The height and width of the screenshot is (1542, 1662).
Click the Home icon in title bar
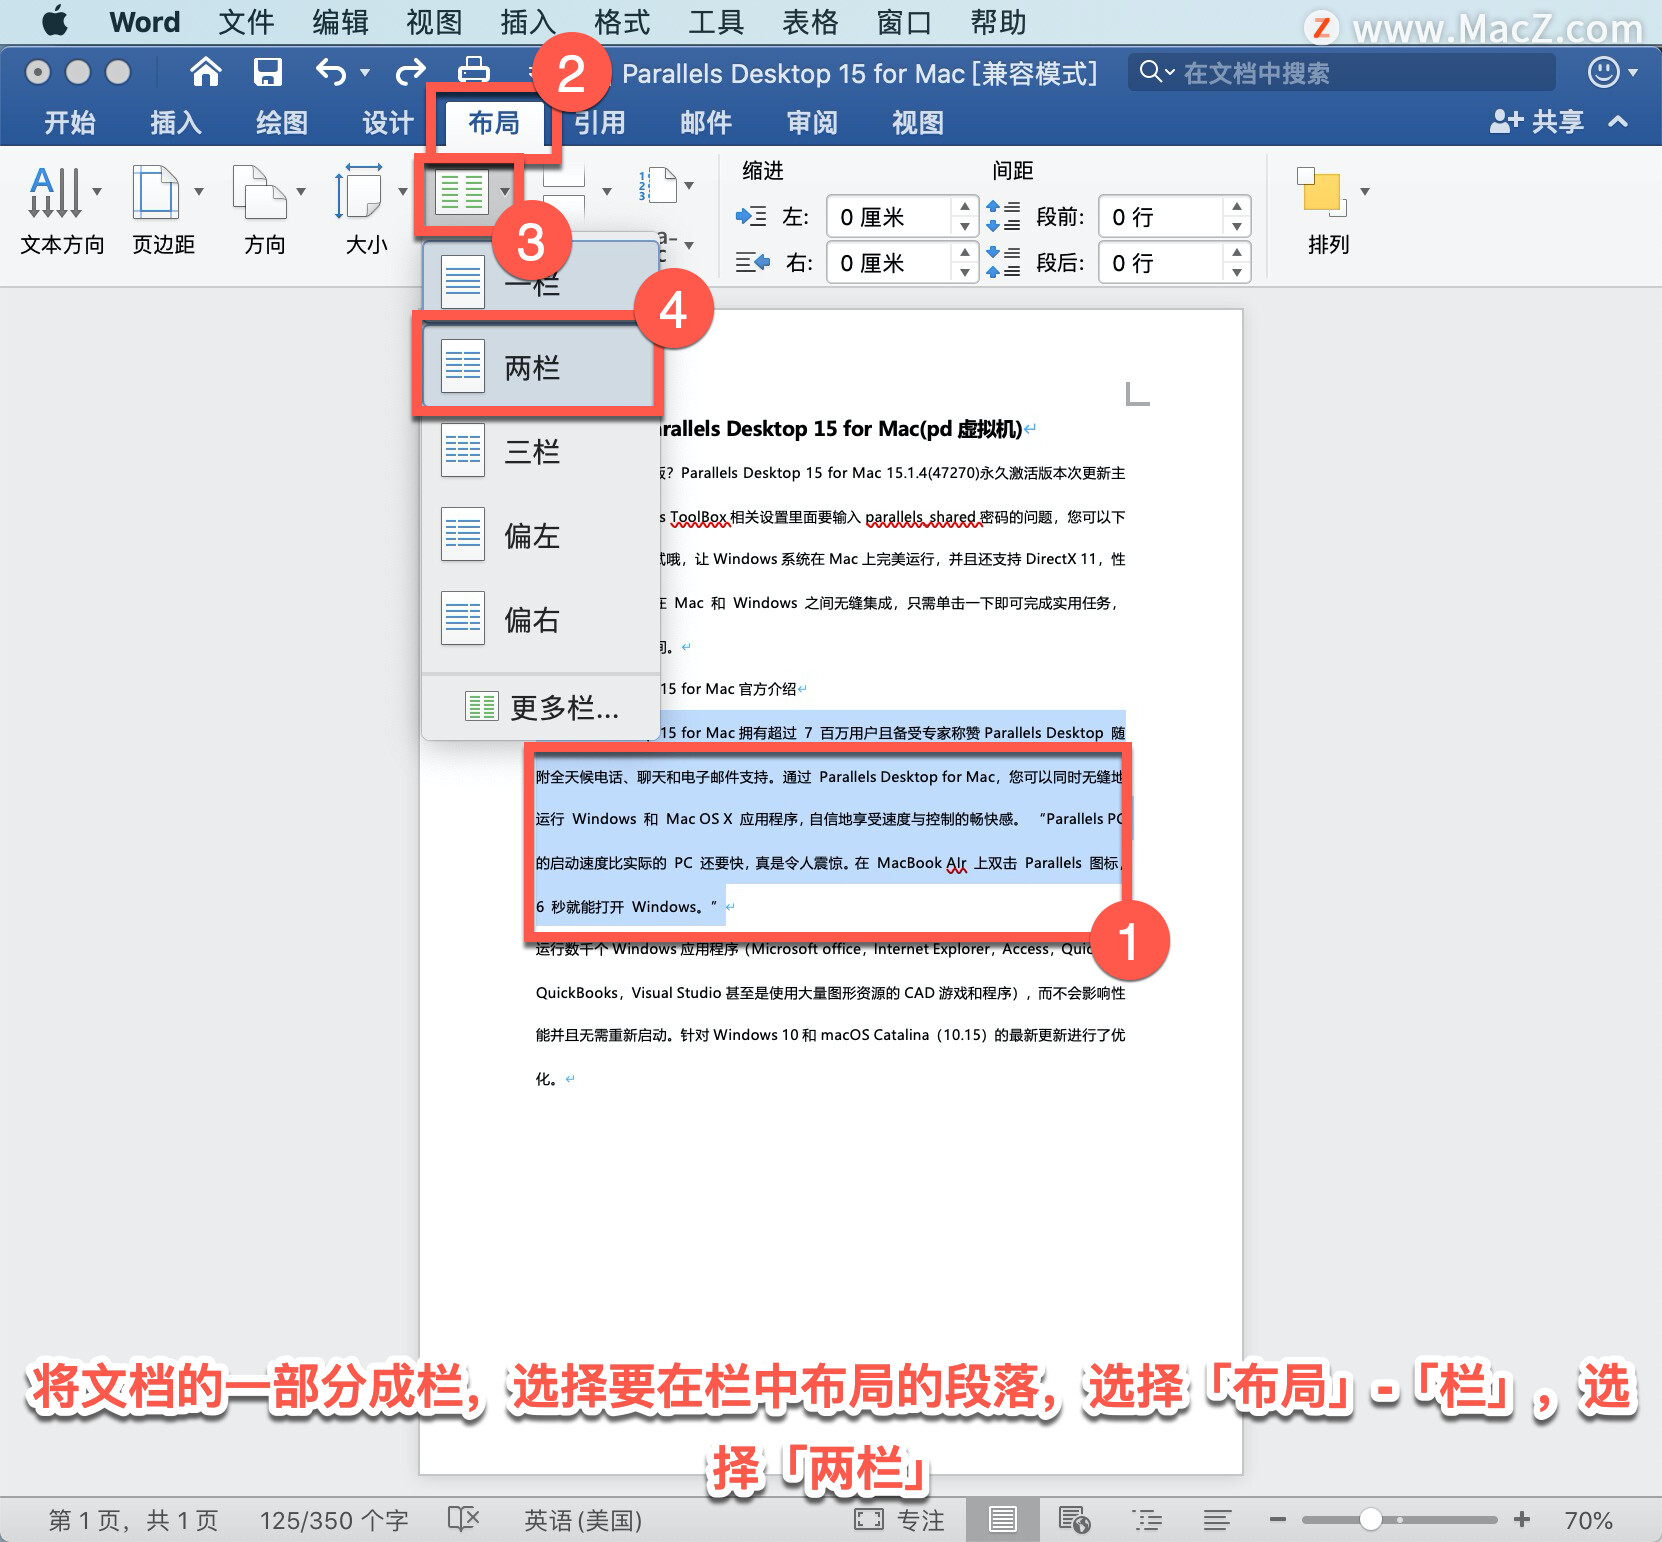click(206, 72)
